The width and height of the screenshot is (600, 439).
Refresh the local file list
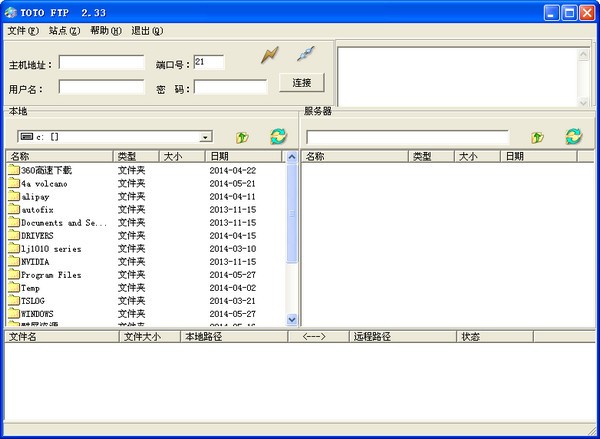tap(279, 137)
